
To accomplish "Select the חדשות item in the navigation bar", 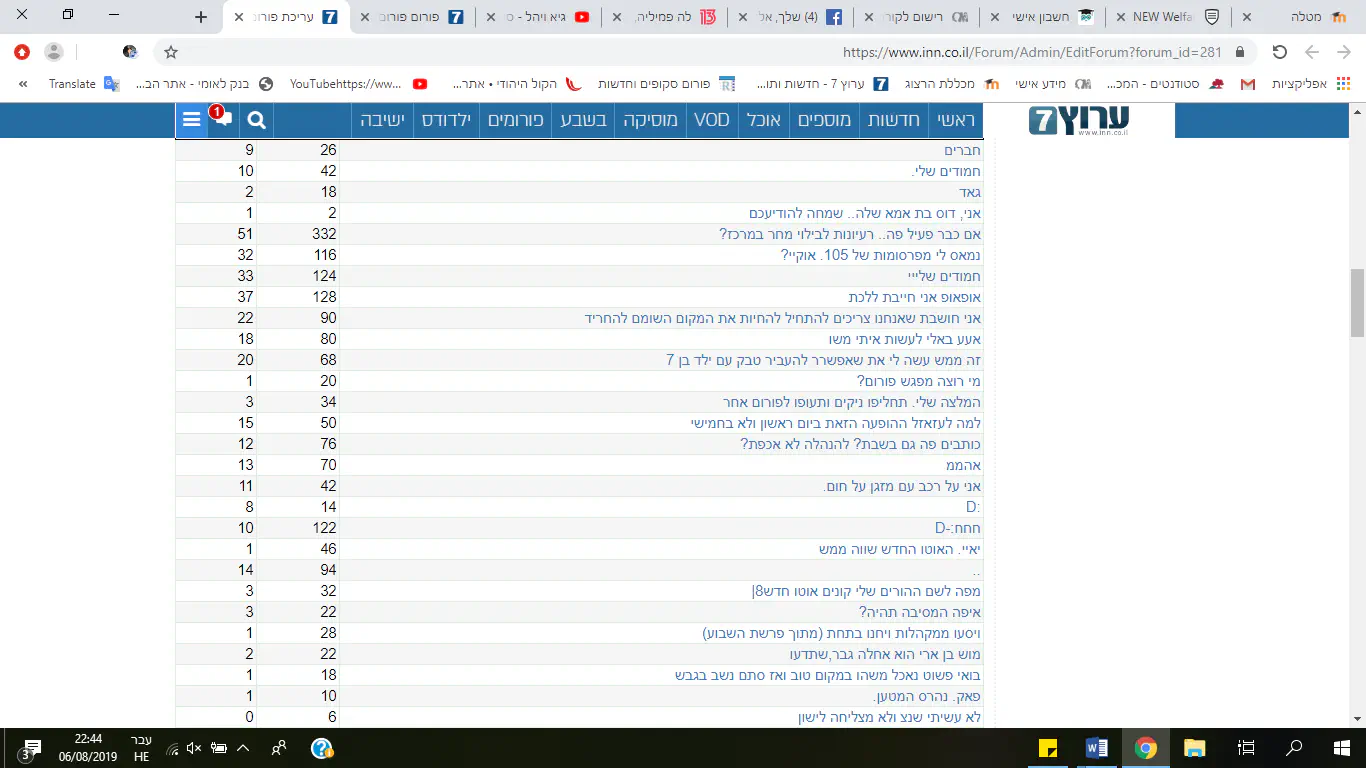I will pos(894,120).
